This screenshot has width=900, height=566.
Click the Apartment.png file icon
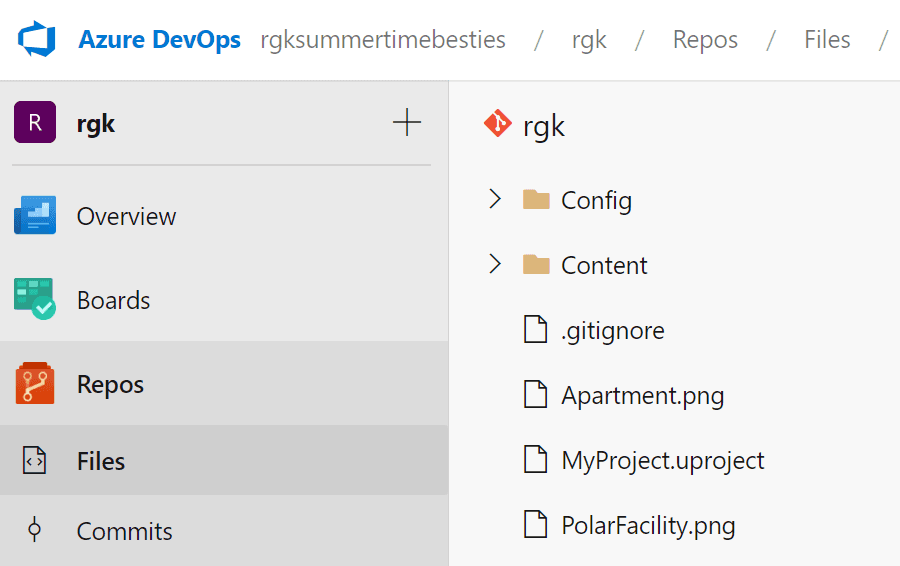536,394
